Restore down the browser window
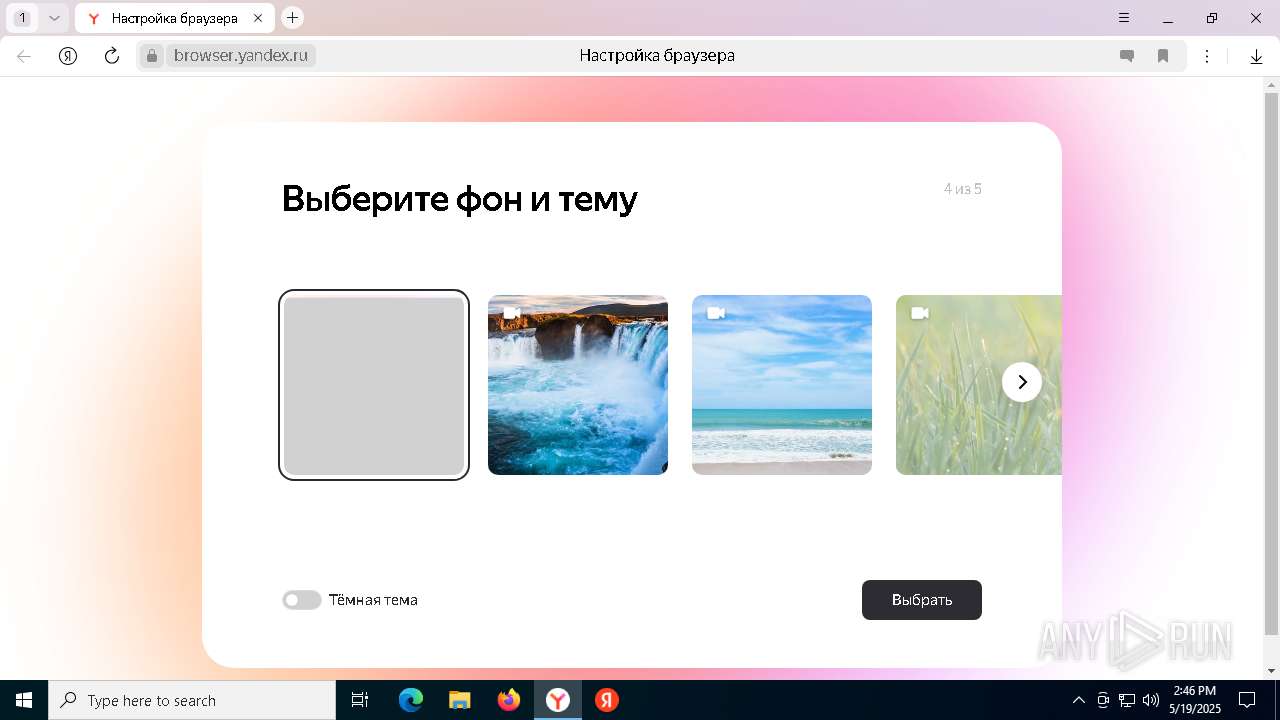The image size is (1280, 720). pyautogui.click(x=1212, y=18)
